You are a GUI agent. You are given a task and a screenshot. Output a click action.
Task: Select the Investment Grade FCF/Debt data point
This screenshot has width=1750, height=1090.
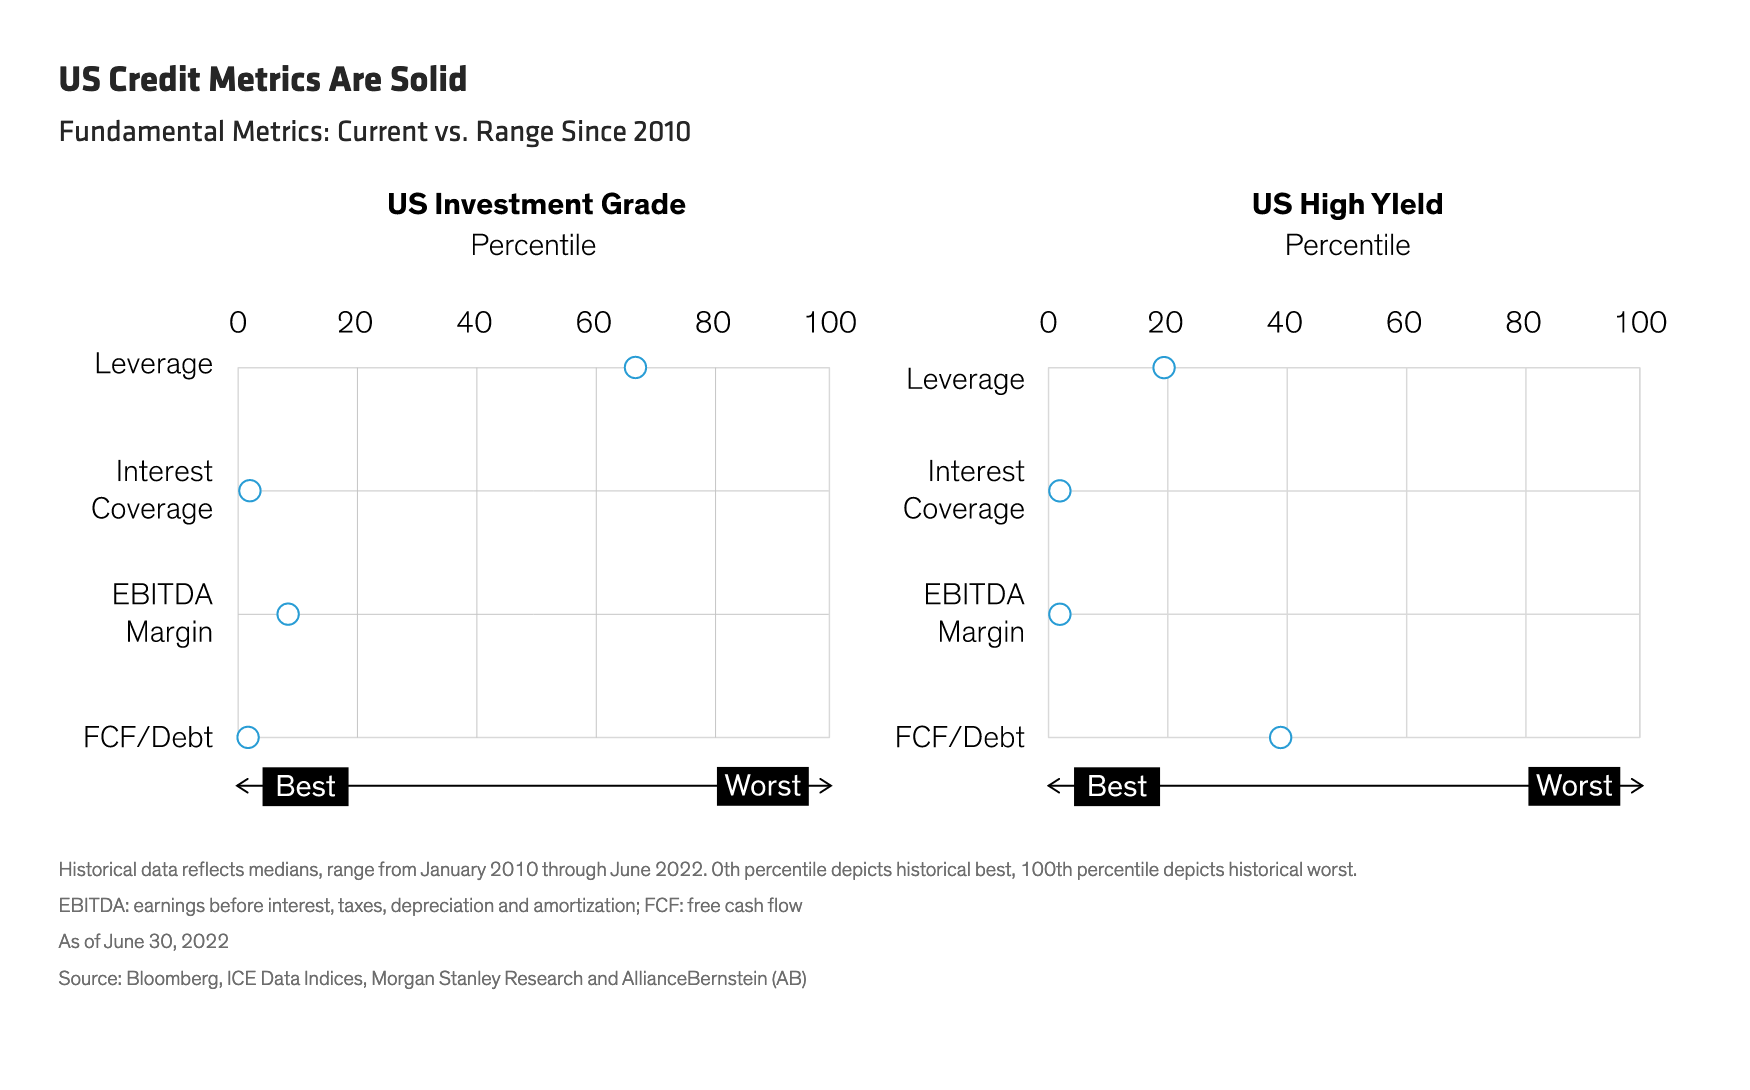point(248,738)
